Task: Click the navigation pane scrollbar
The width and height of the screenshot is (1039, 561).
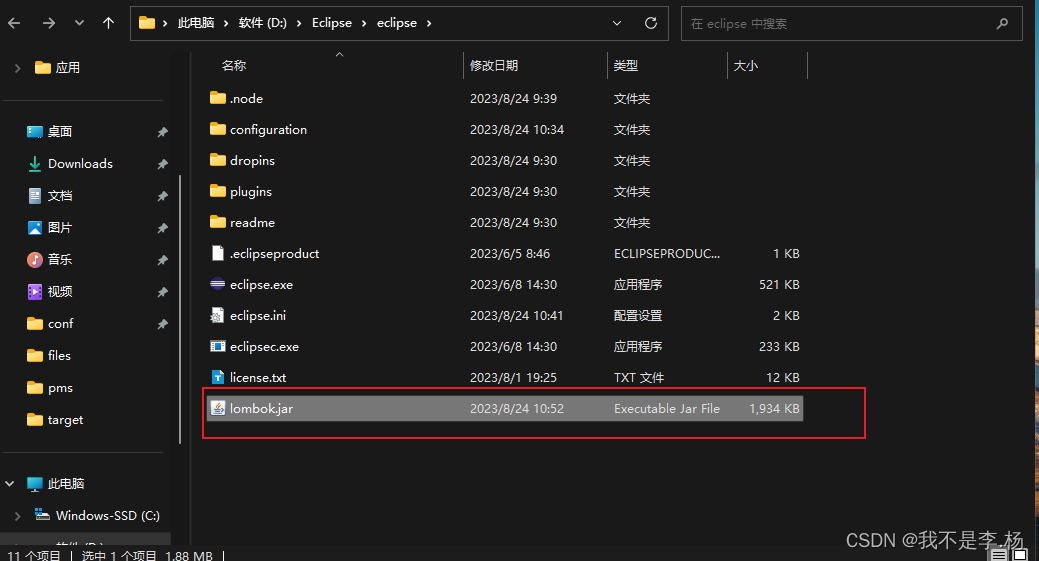Action: click(180, 309)
